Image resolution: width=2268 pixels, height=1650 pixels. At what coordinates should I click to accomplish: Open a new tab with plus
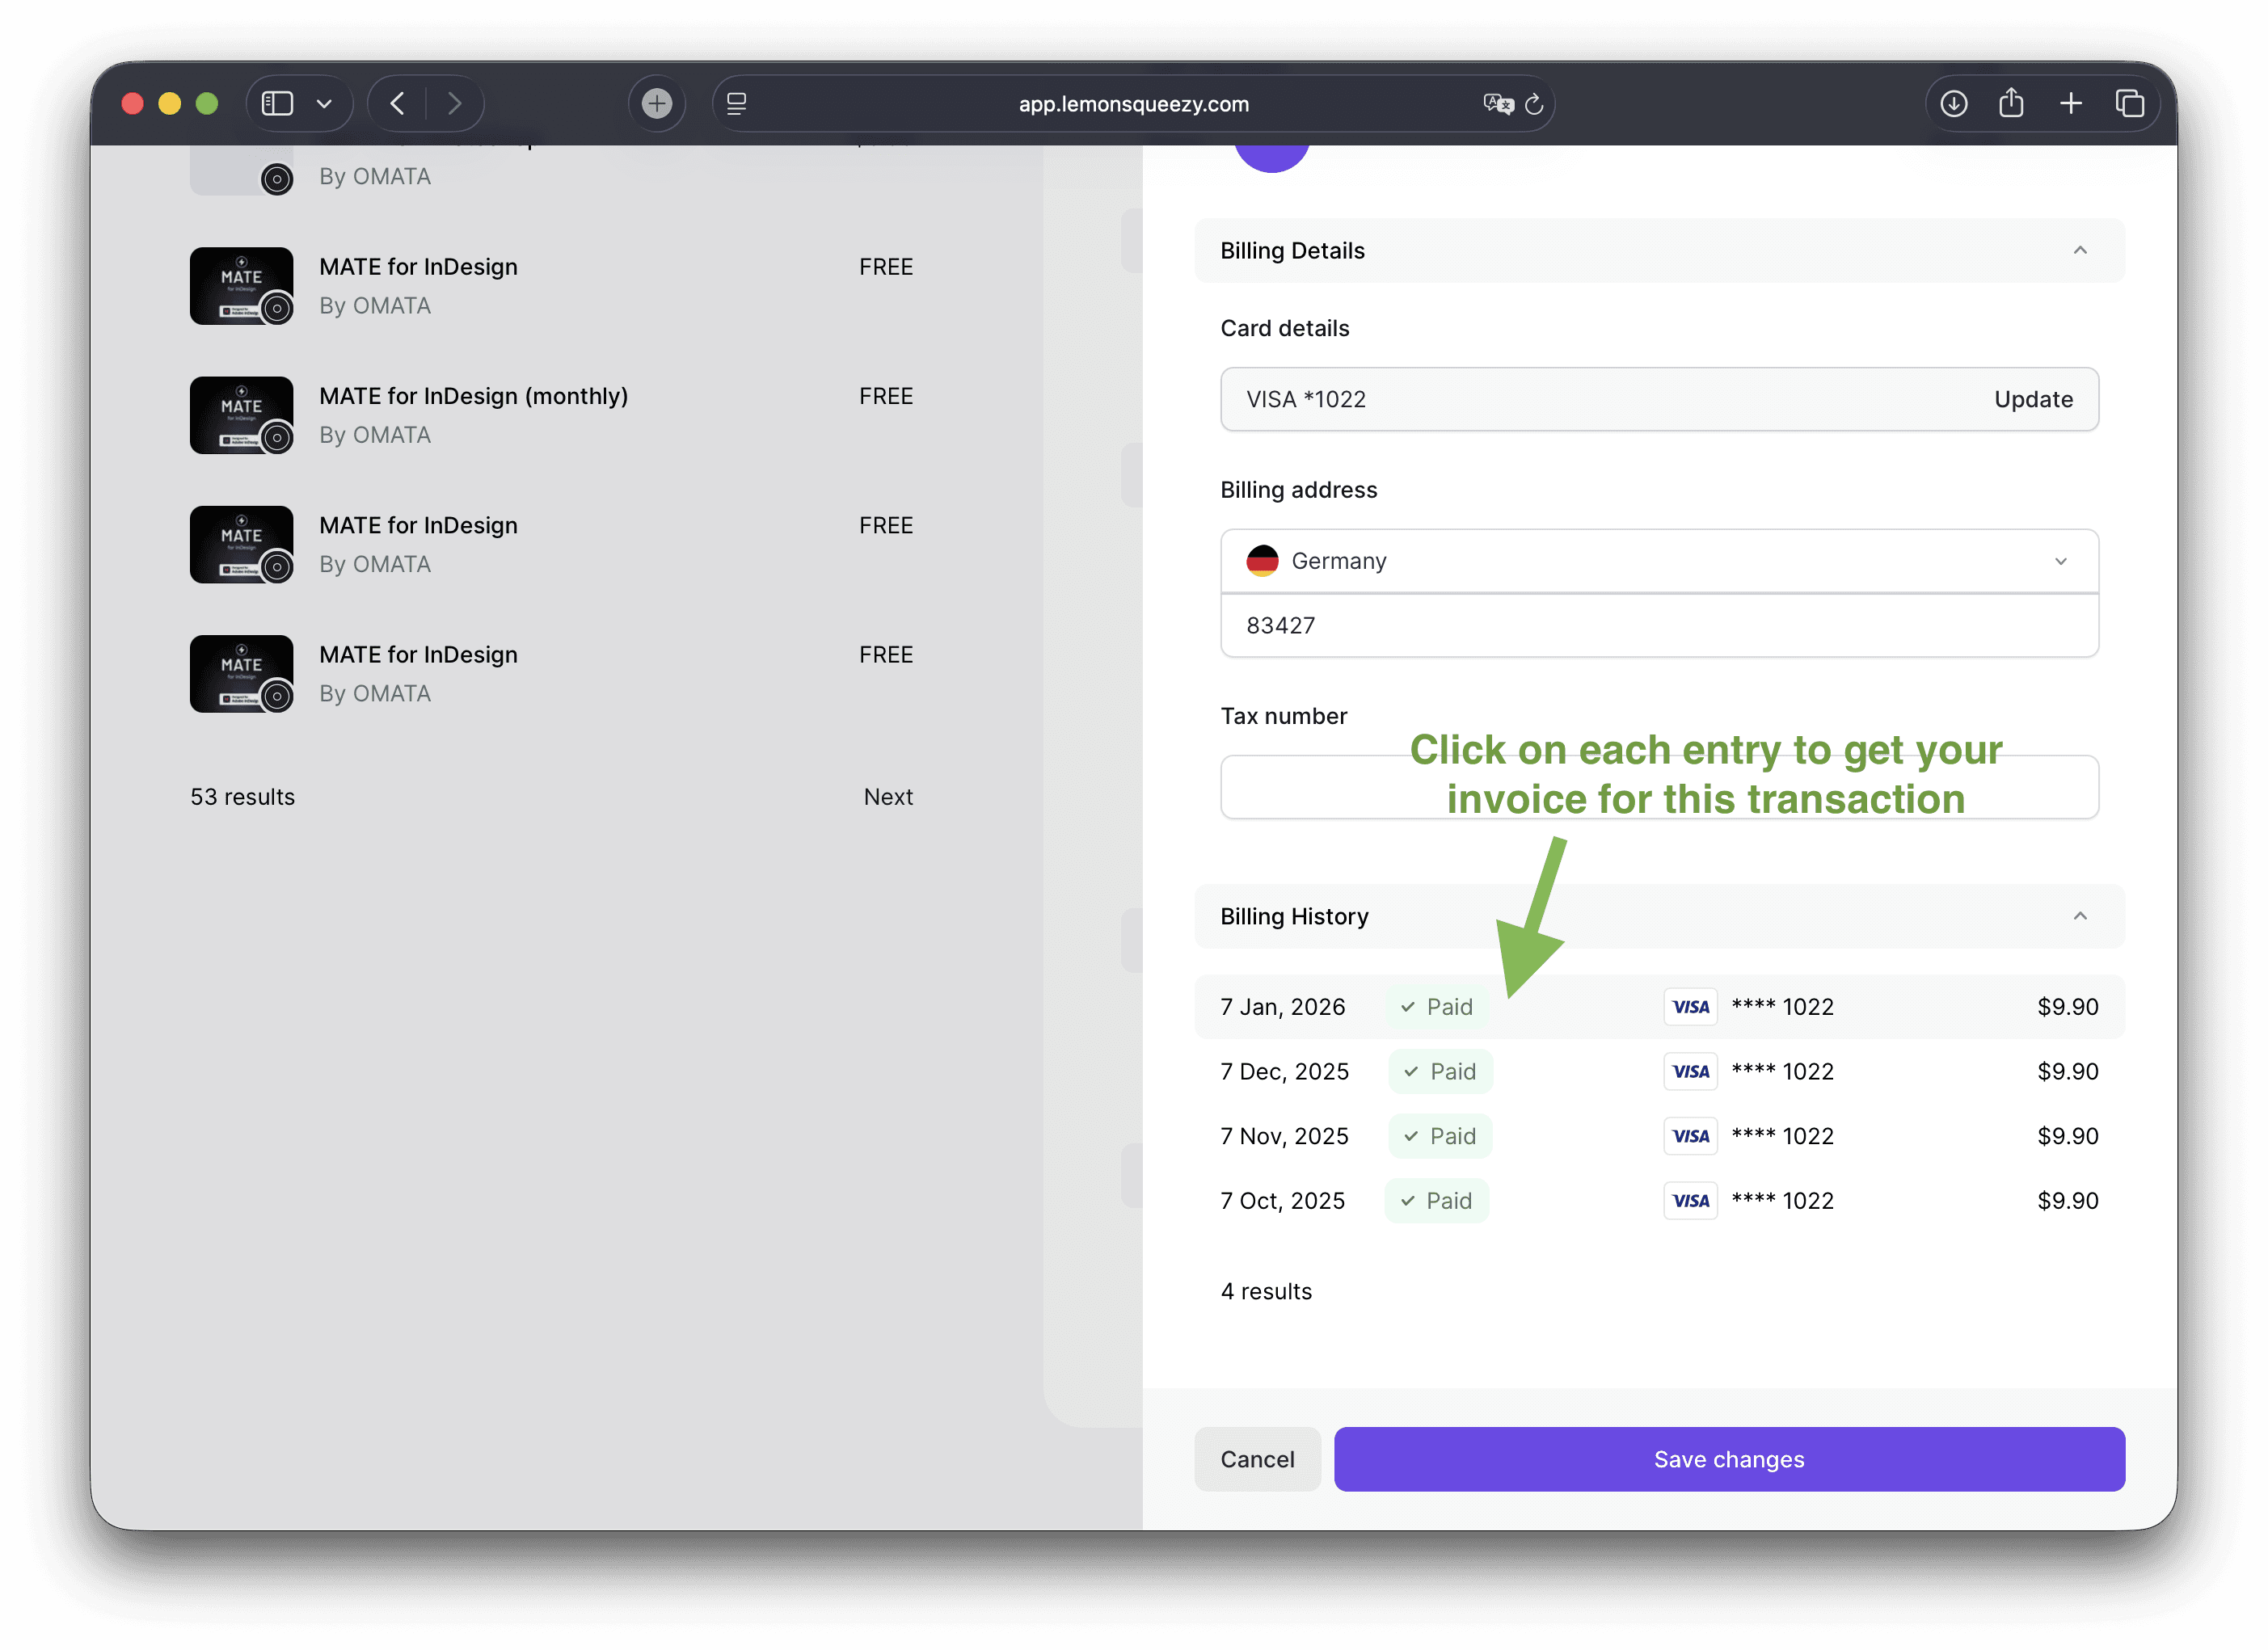pyautogui.click(x=2071, y=104)
